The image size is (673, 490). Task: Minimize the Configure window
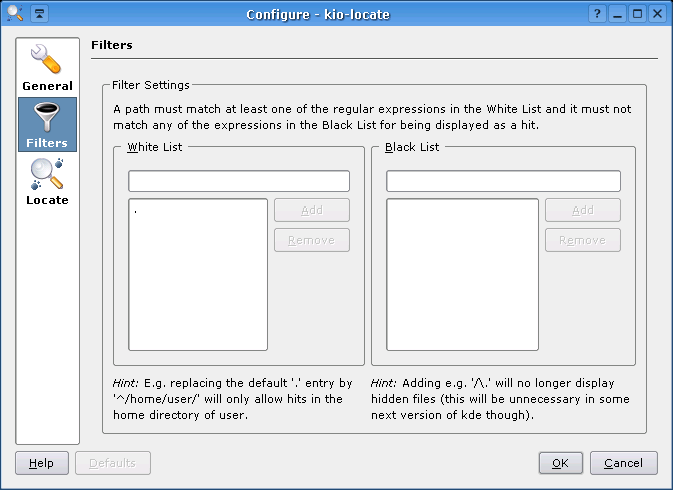617,14
